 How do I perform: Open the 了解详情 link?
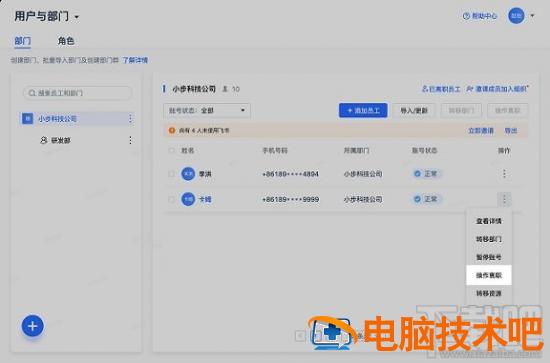[135, 60]
